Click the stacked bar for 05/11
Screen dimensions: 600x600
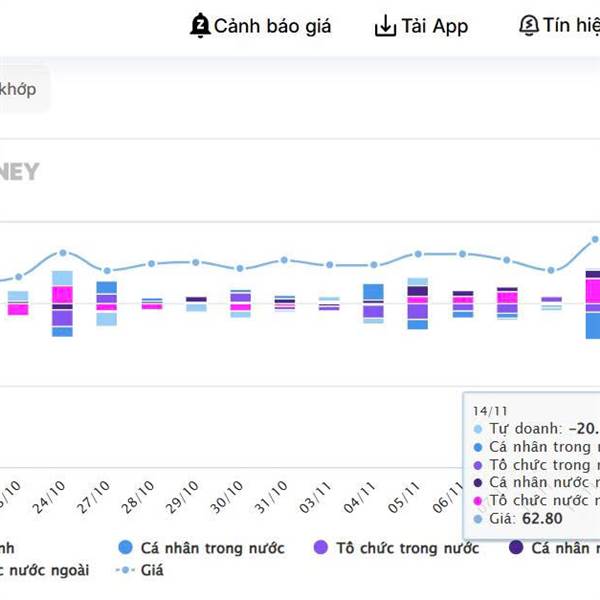(x=418, y=303)
